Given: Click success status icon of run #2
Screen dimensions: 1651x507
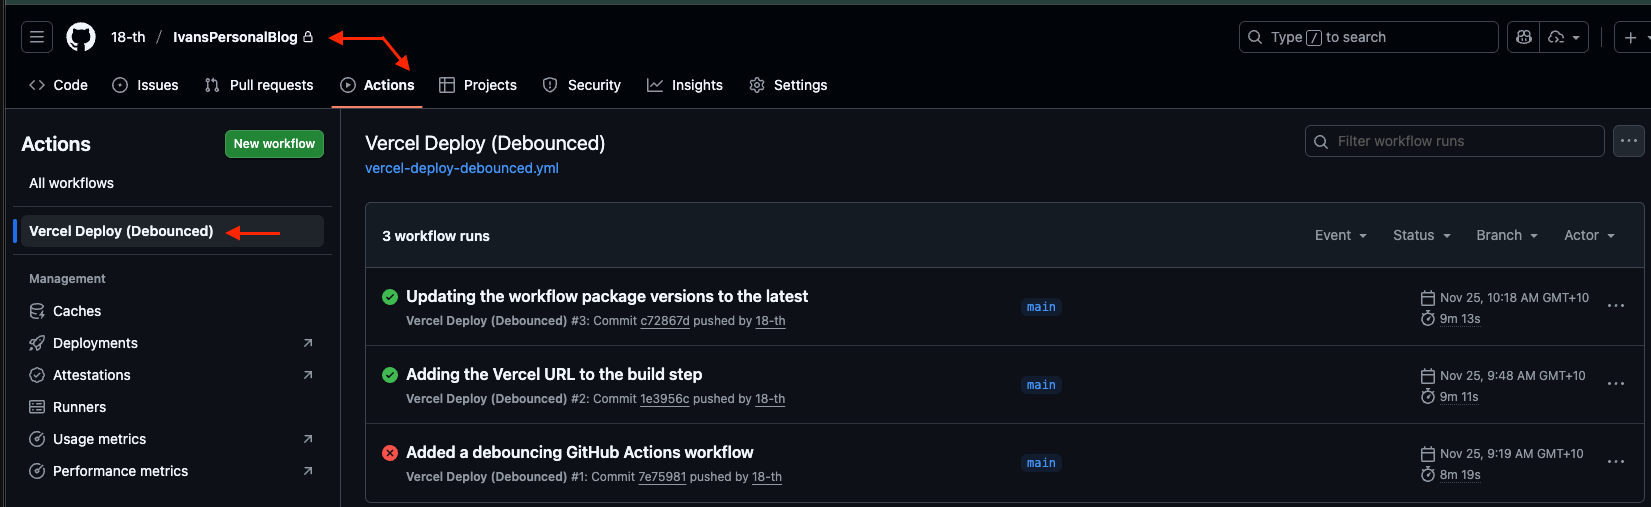Looking at the screenshot, I should (x=390, y=375).
